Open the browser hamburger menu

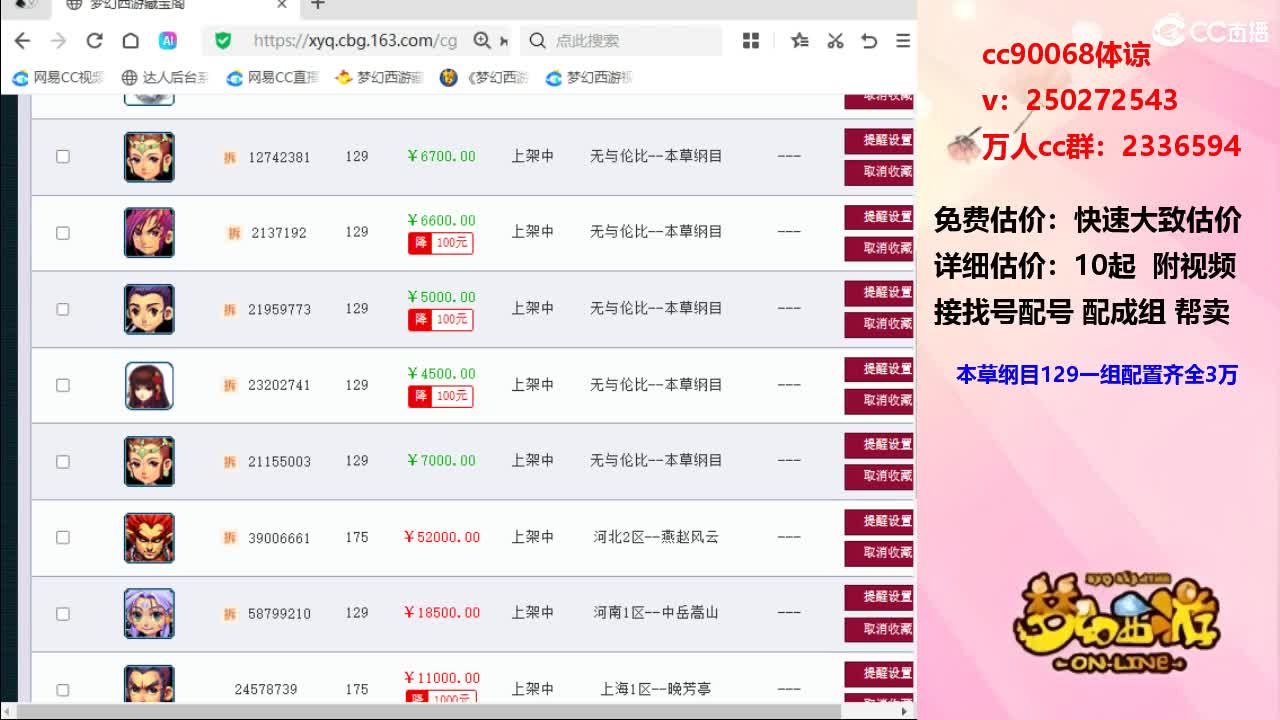click(903, 41)
